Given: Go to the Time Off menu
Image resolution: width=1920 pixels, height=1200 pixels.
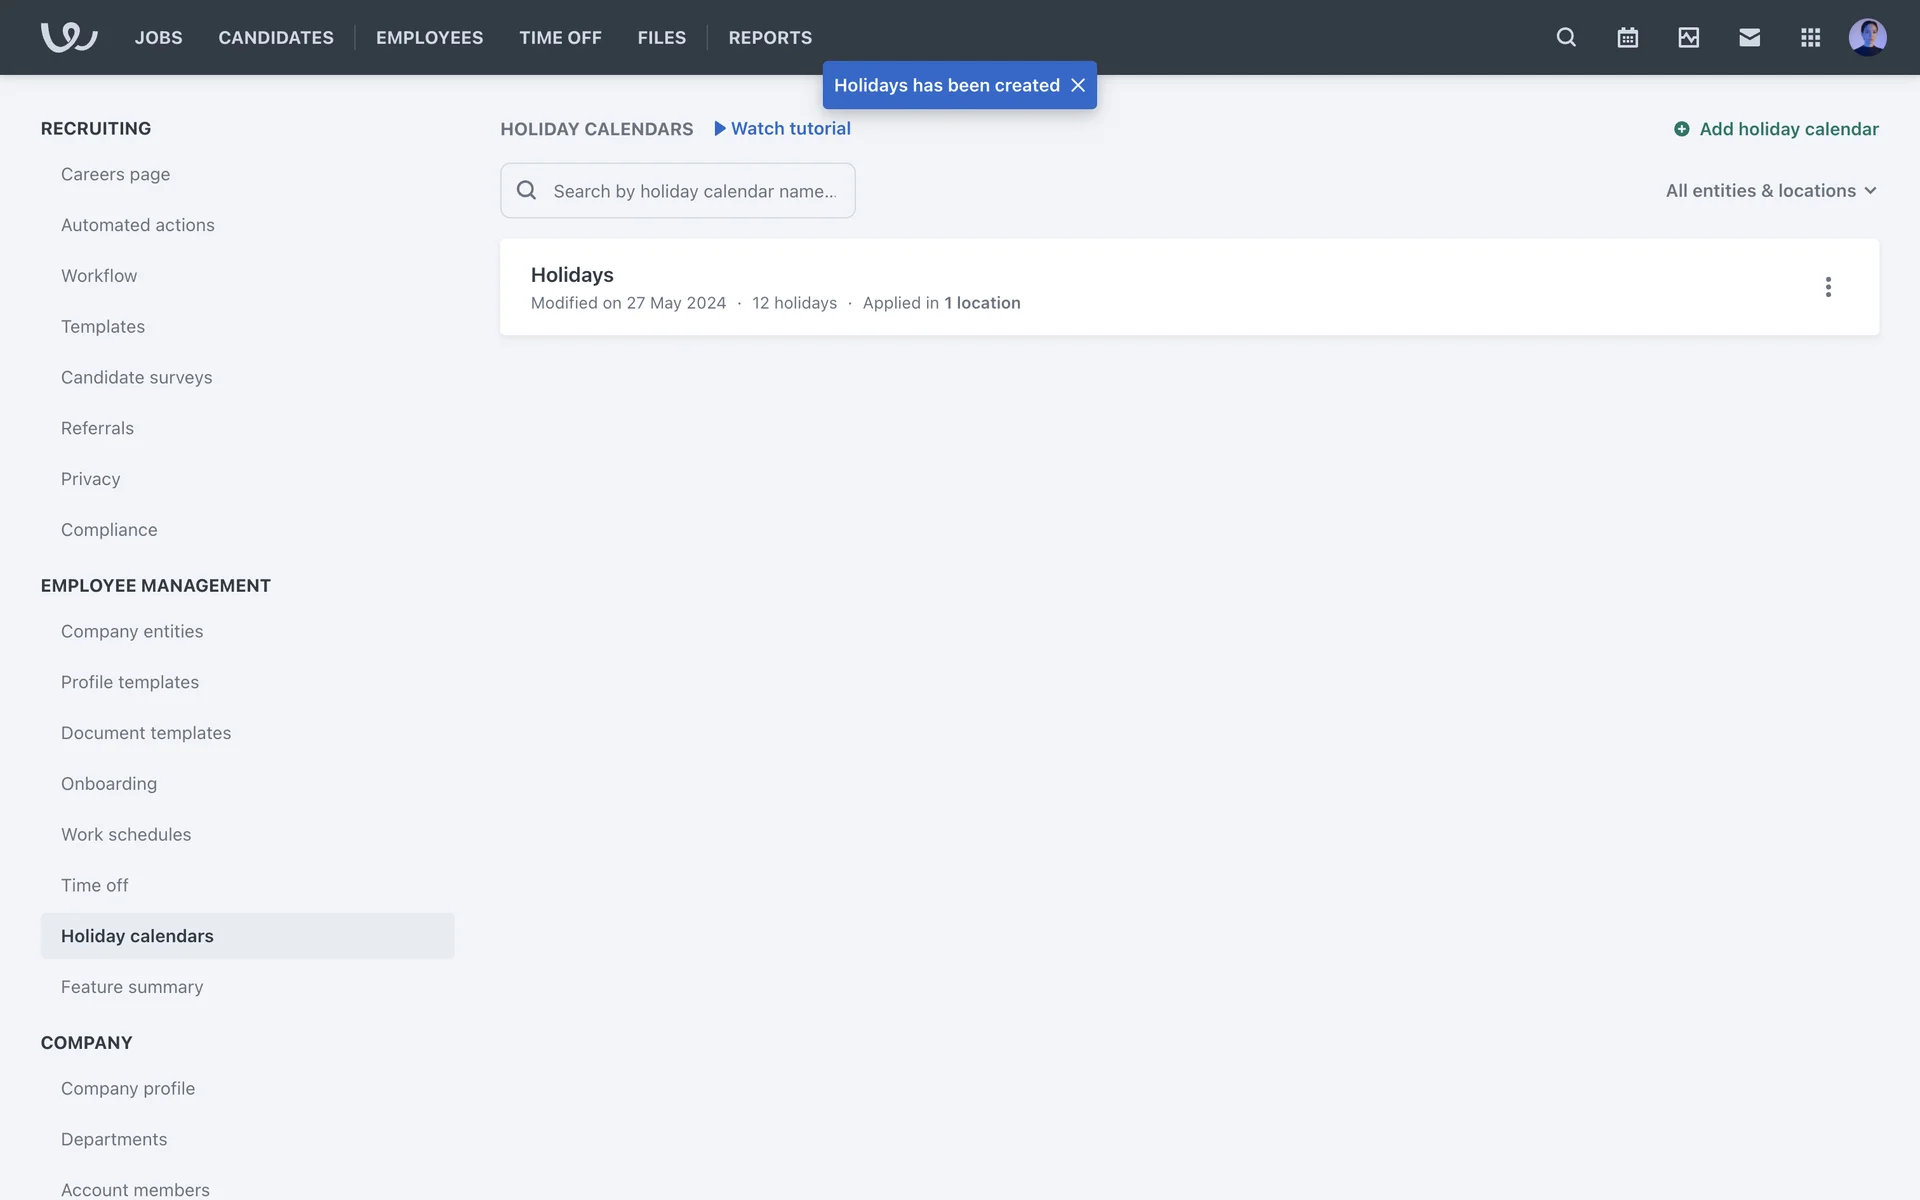Looking at the screenshot, I should pos(560,37).
